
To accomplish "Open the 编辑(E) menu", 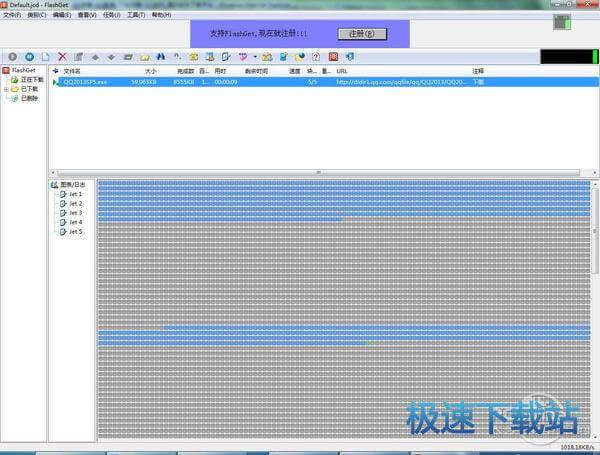I will [x=62, y=15].
